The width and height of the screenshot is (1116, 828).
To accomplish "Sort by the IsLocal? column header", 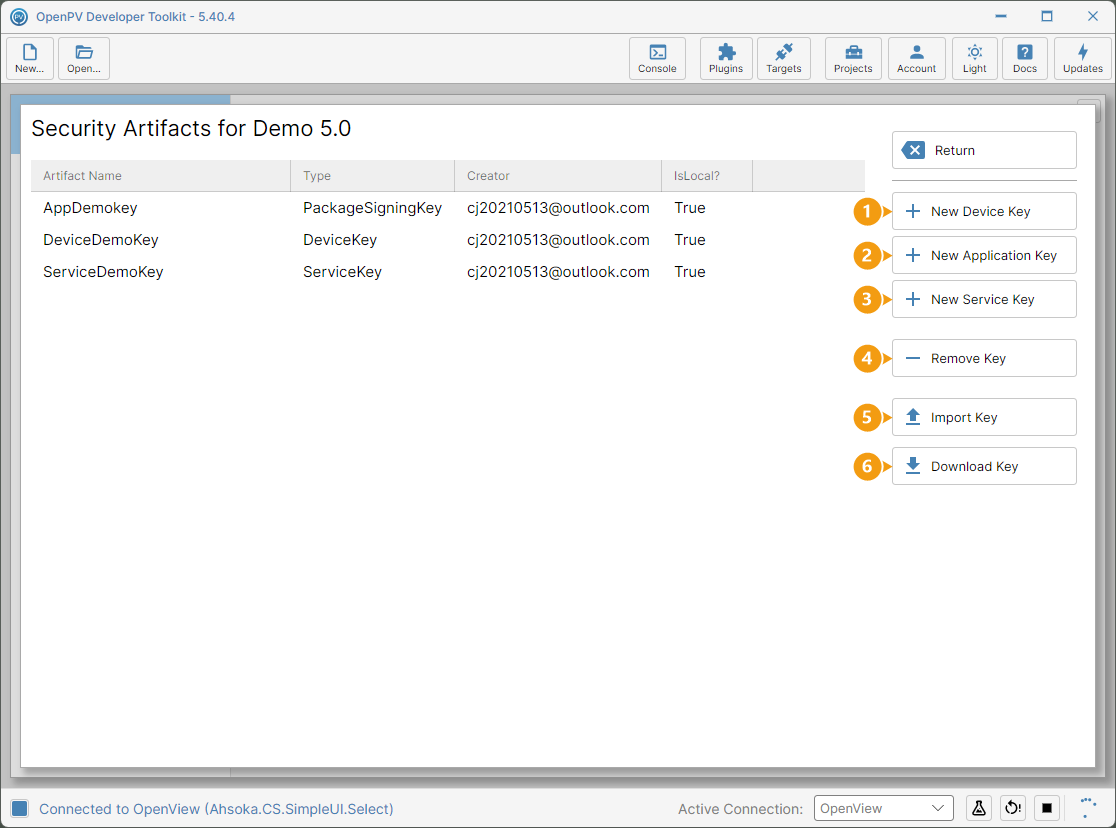I will tap(707, 176).
